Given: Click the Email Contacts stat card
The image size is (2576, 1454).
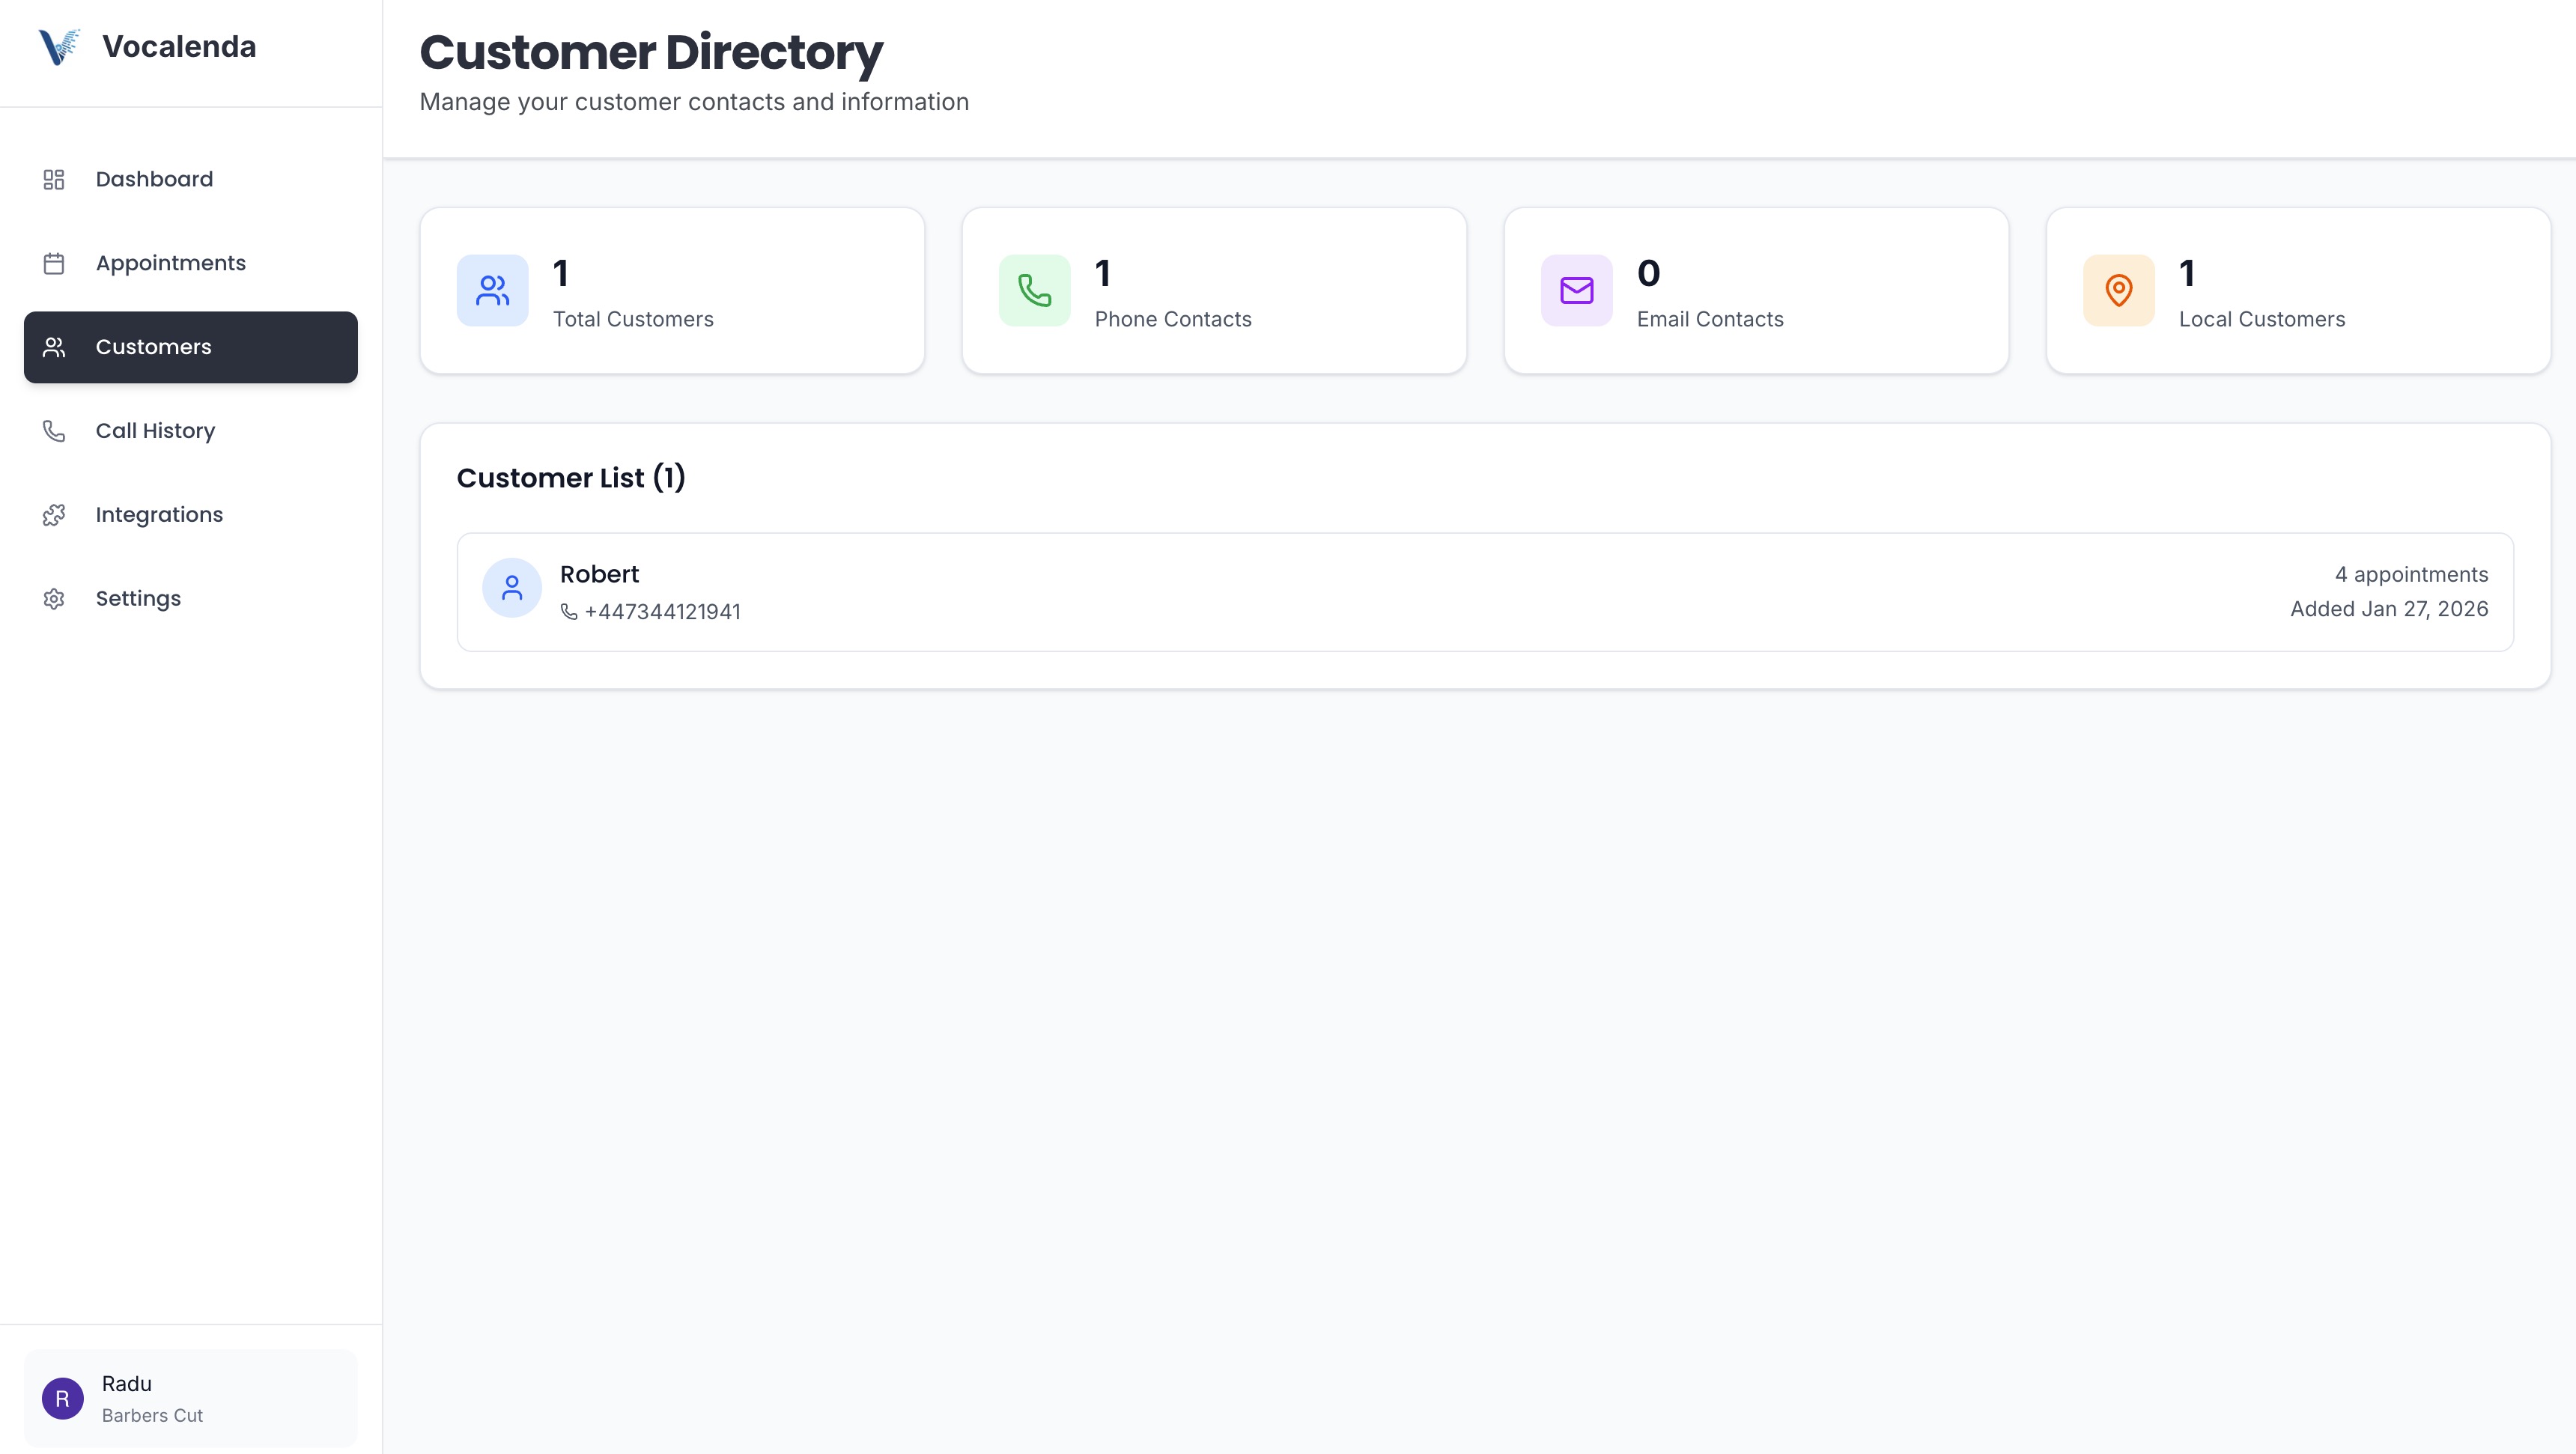Looking at the screenshot, I should [x=1756, y=291].
